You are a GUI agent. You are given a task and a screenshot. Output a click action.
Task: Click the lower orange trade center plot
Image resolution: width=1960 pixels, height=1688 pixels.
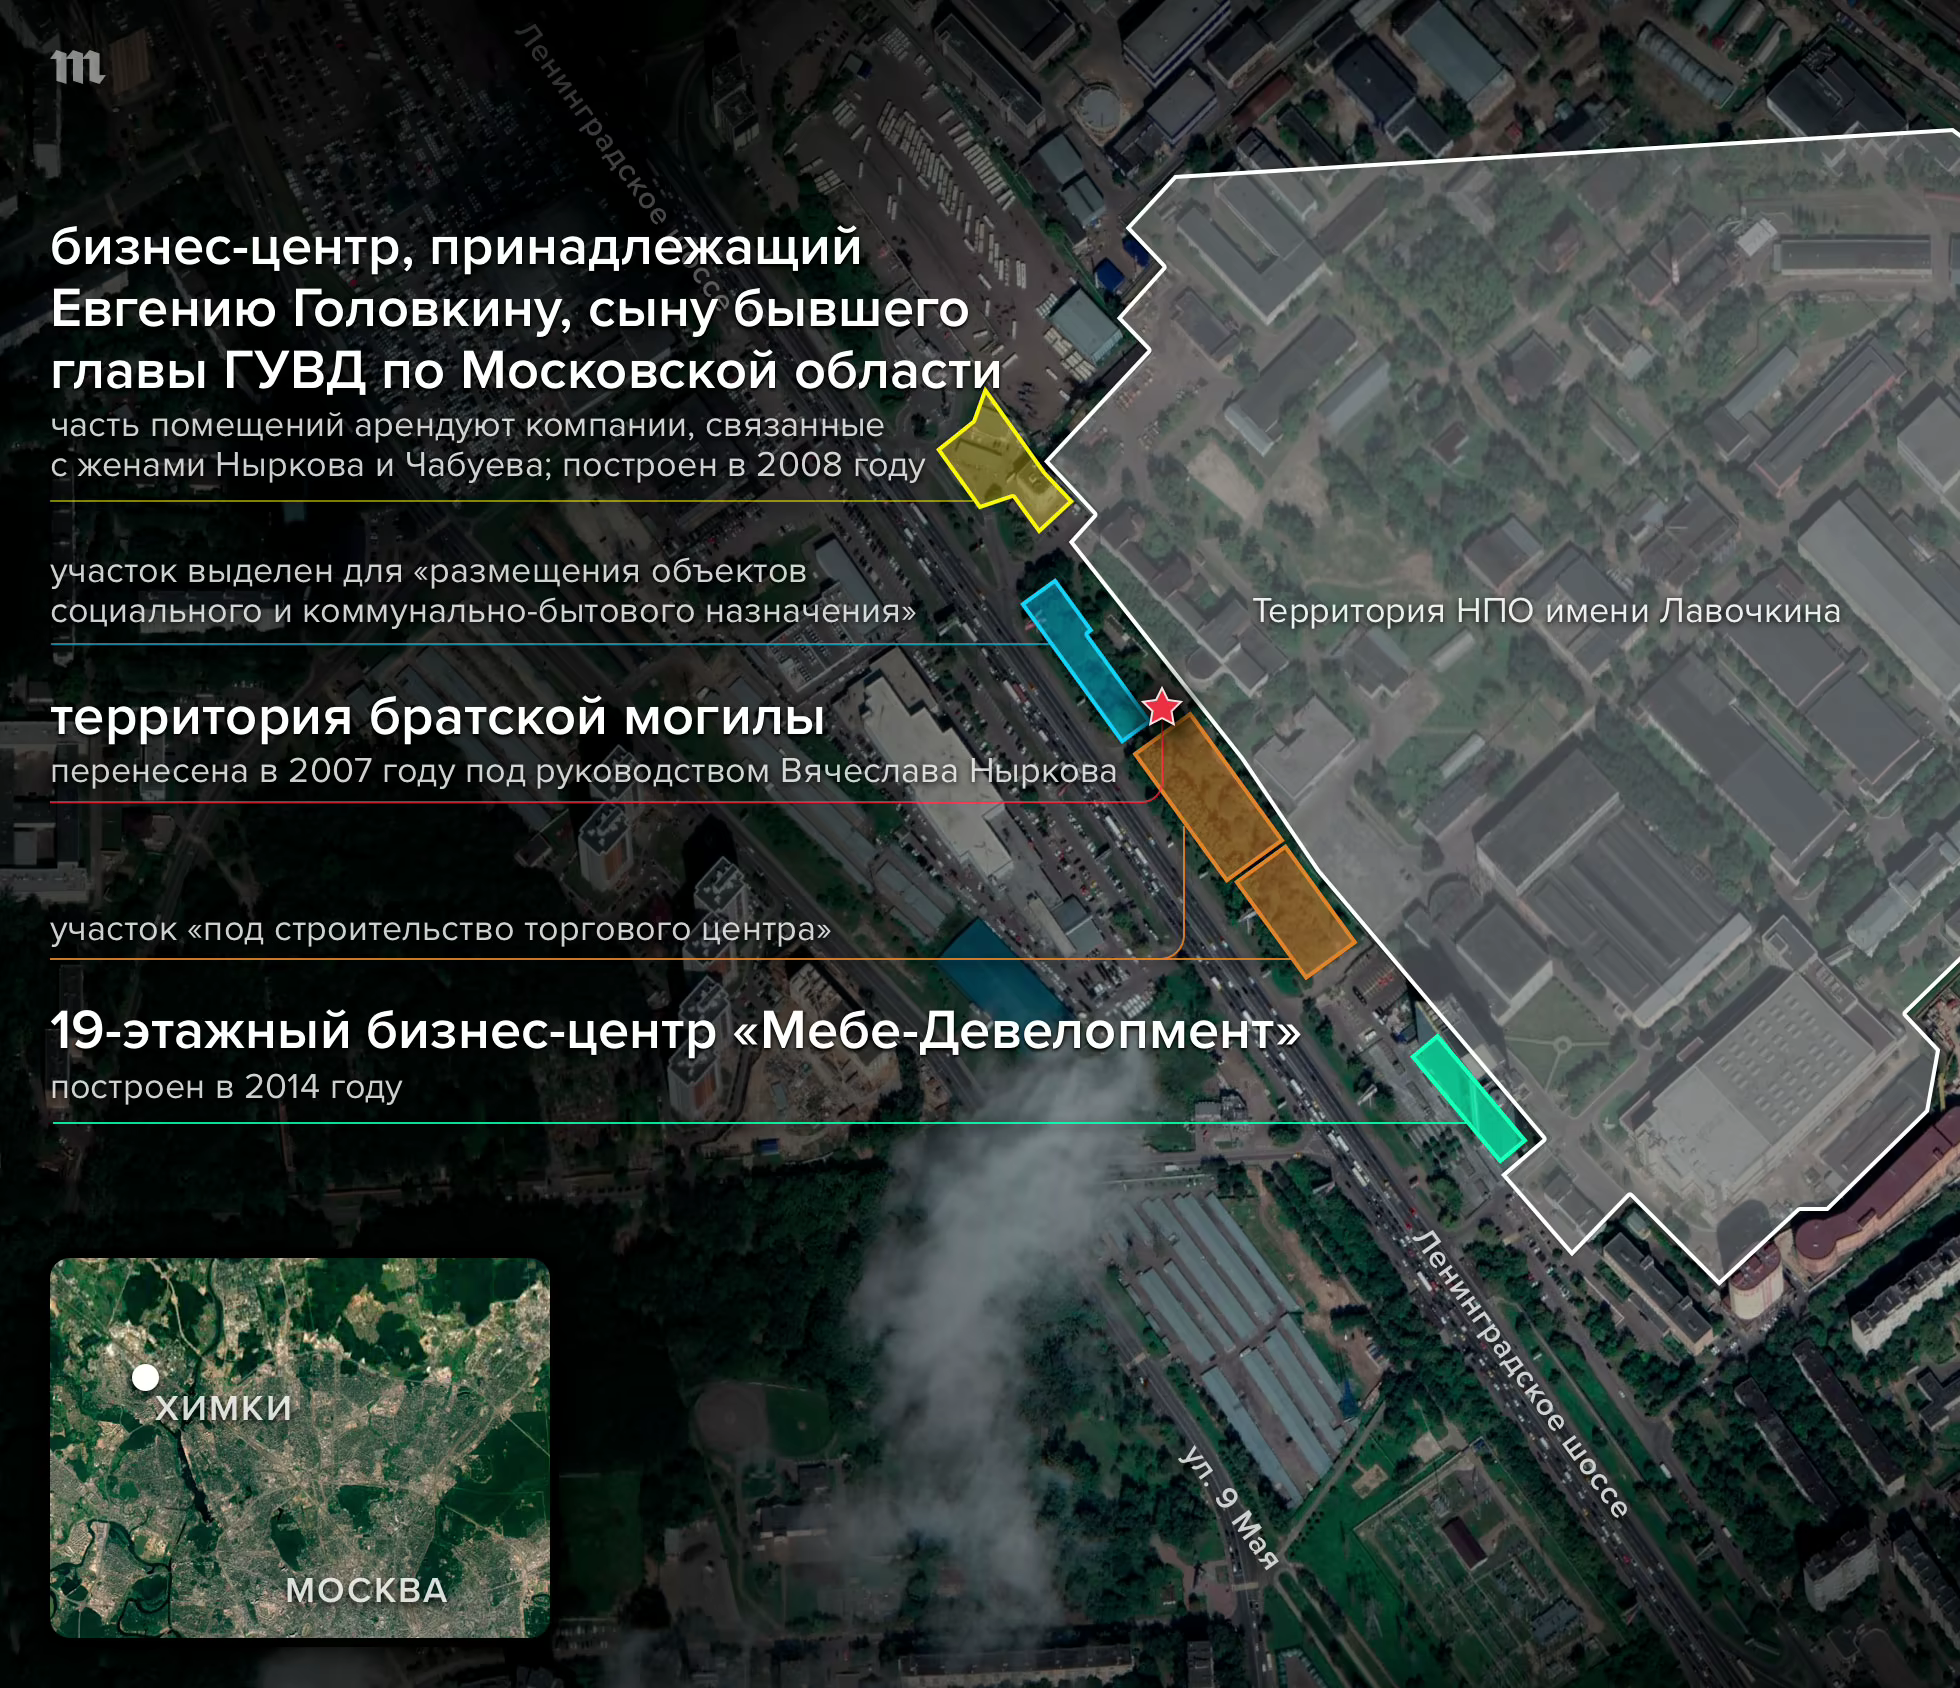(1296, 912)
